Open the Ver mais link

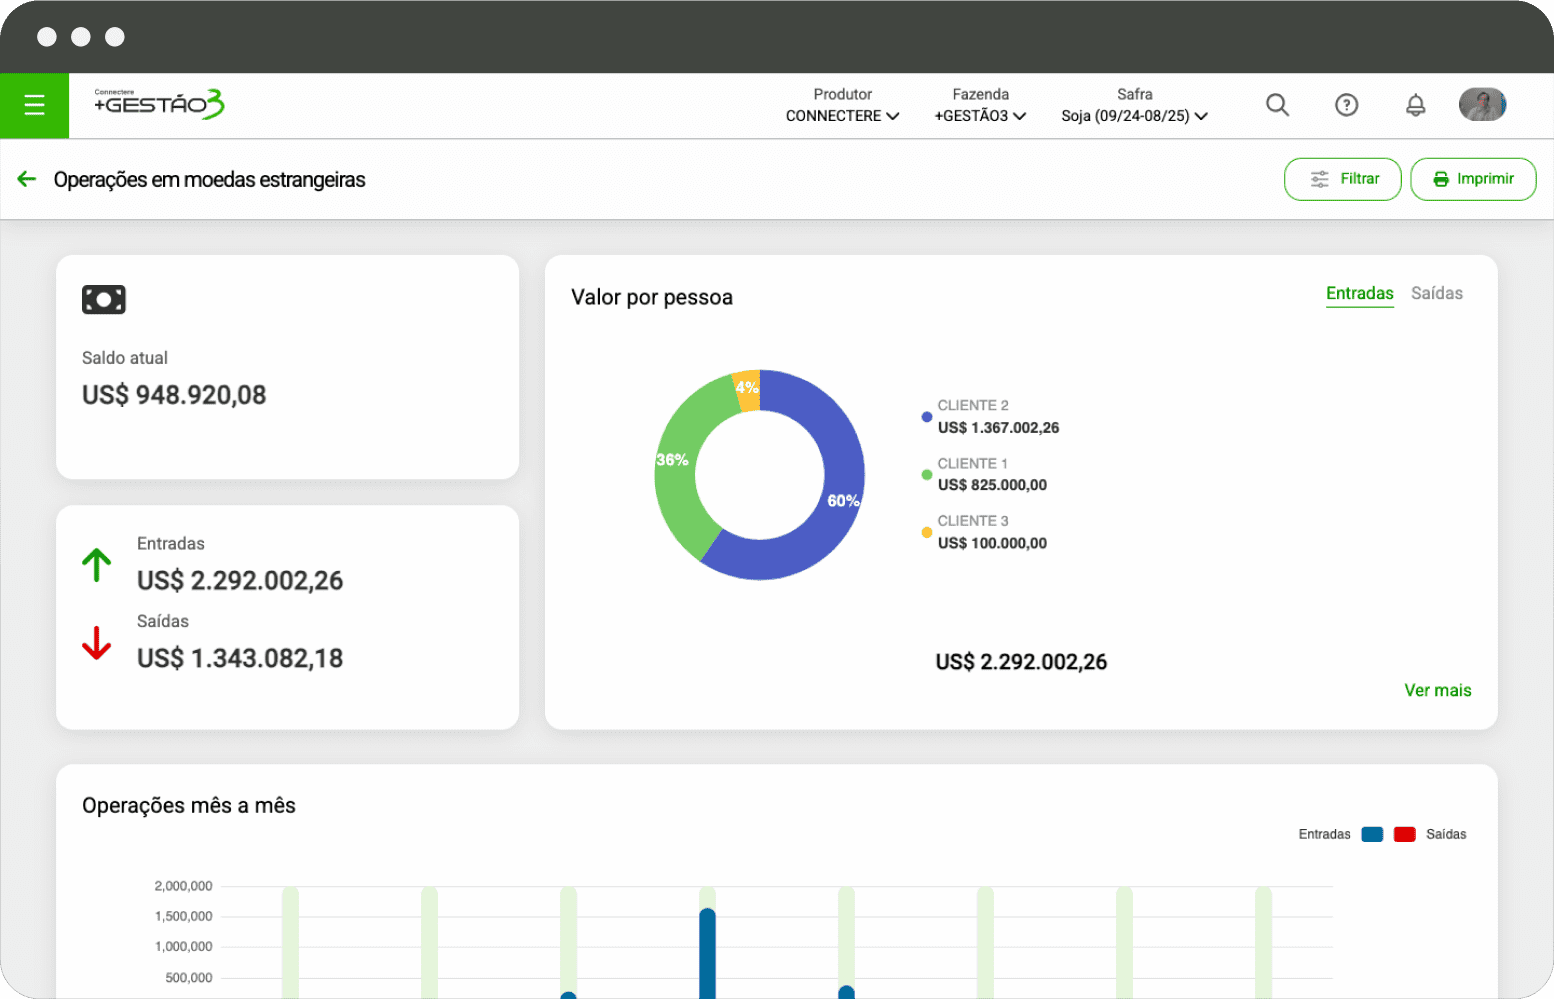click(1437, 690)
